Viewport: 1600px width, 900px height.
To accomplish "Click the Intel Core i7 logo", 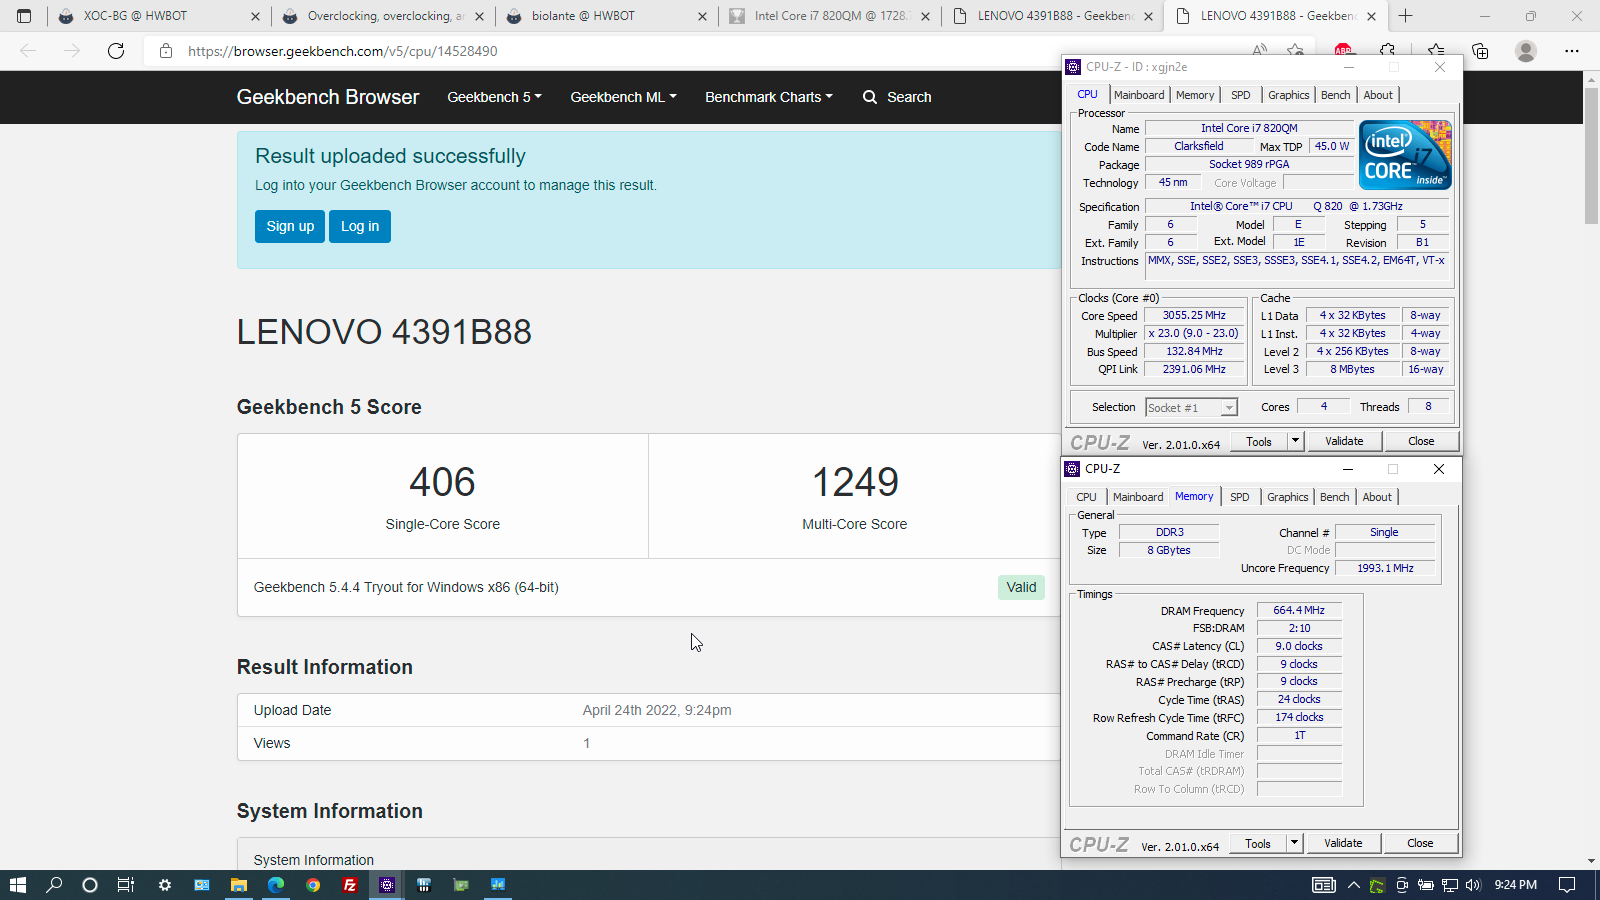I will [1405, 155].
